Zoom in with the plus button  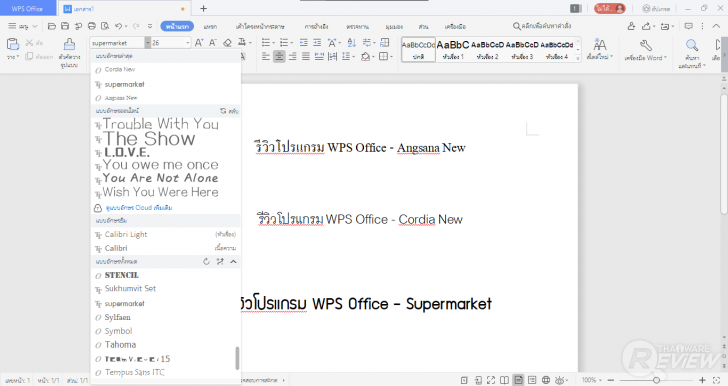point(702,380)
